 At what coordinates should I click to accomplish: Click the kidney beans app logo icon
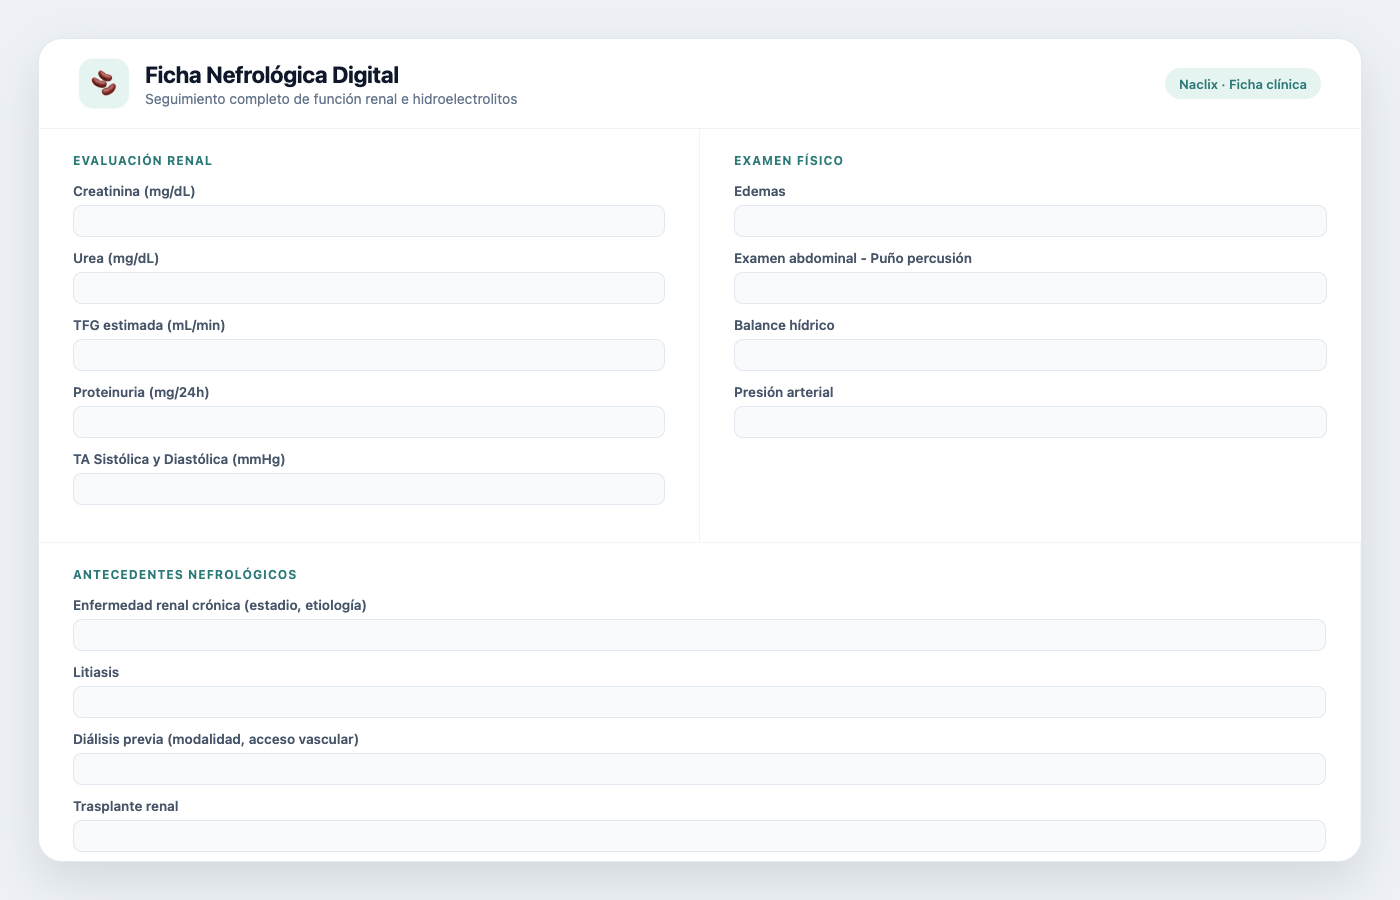tap(104, 83)
